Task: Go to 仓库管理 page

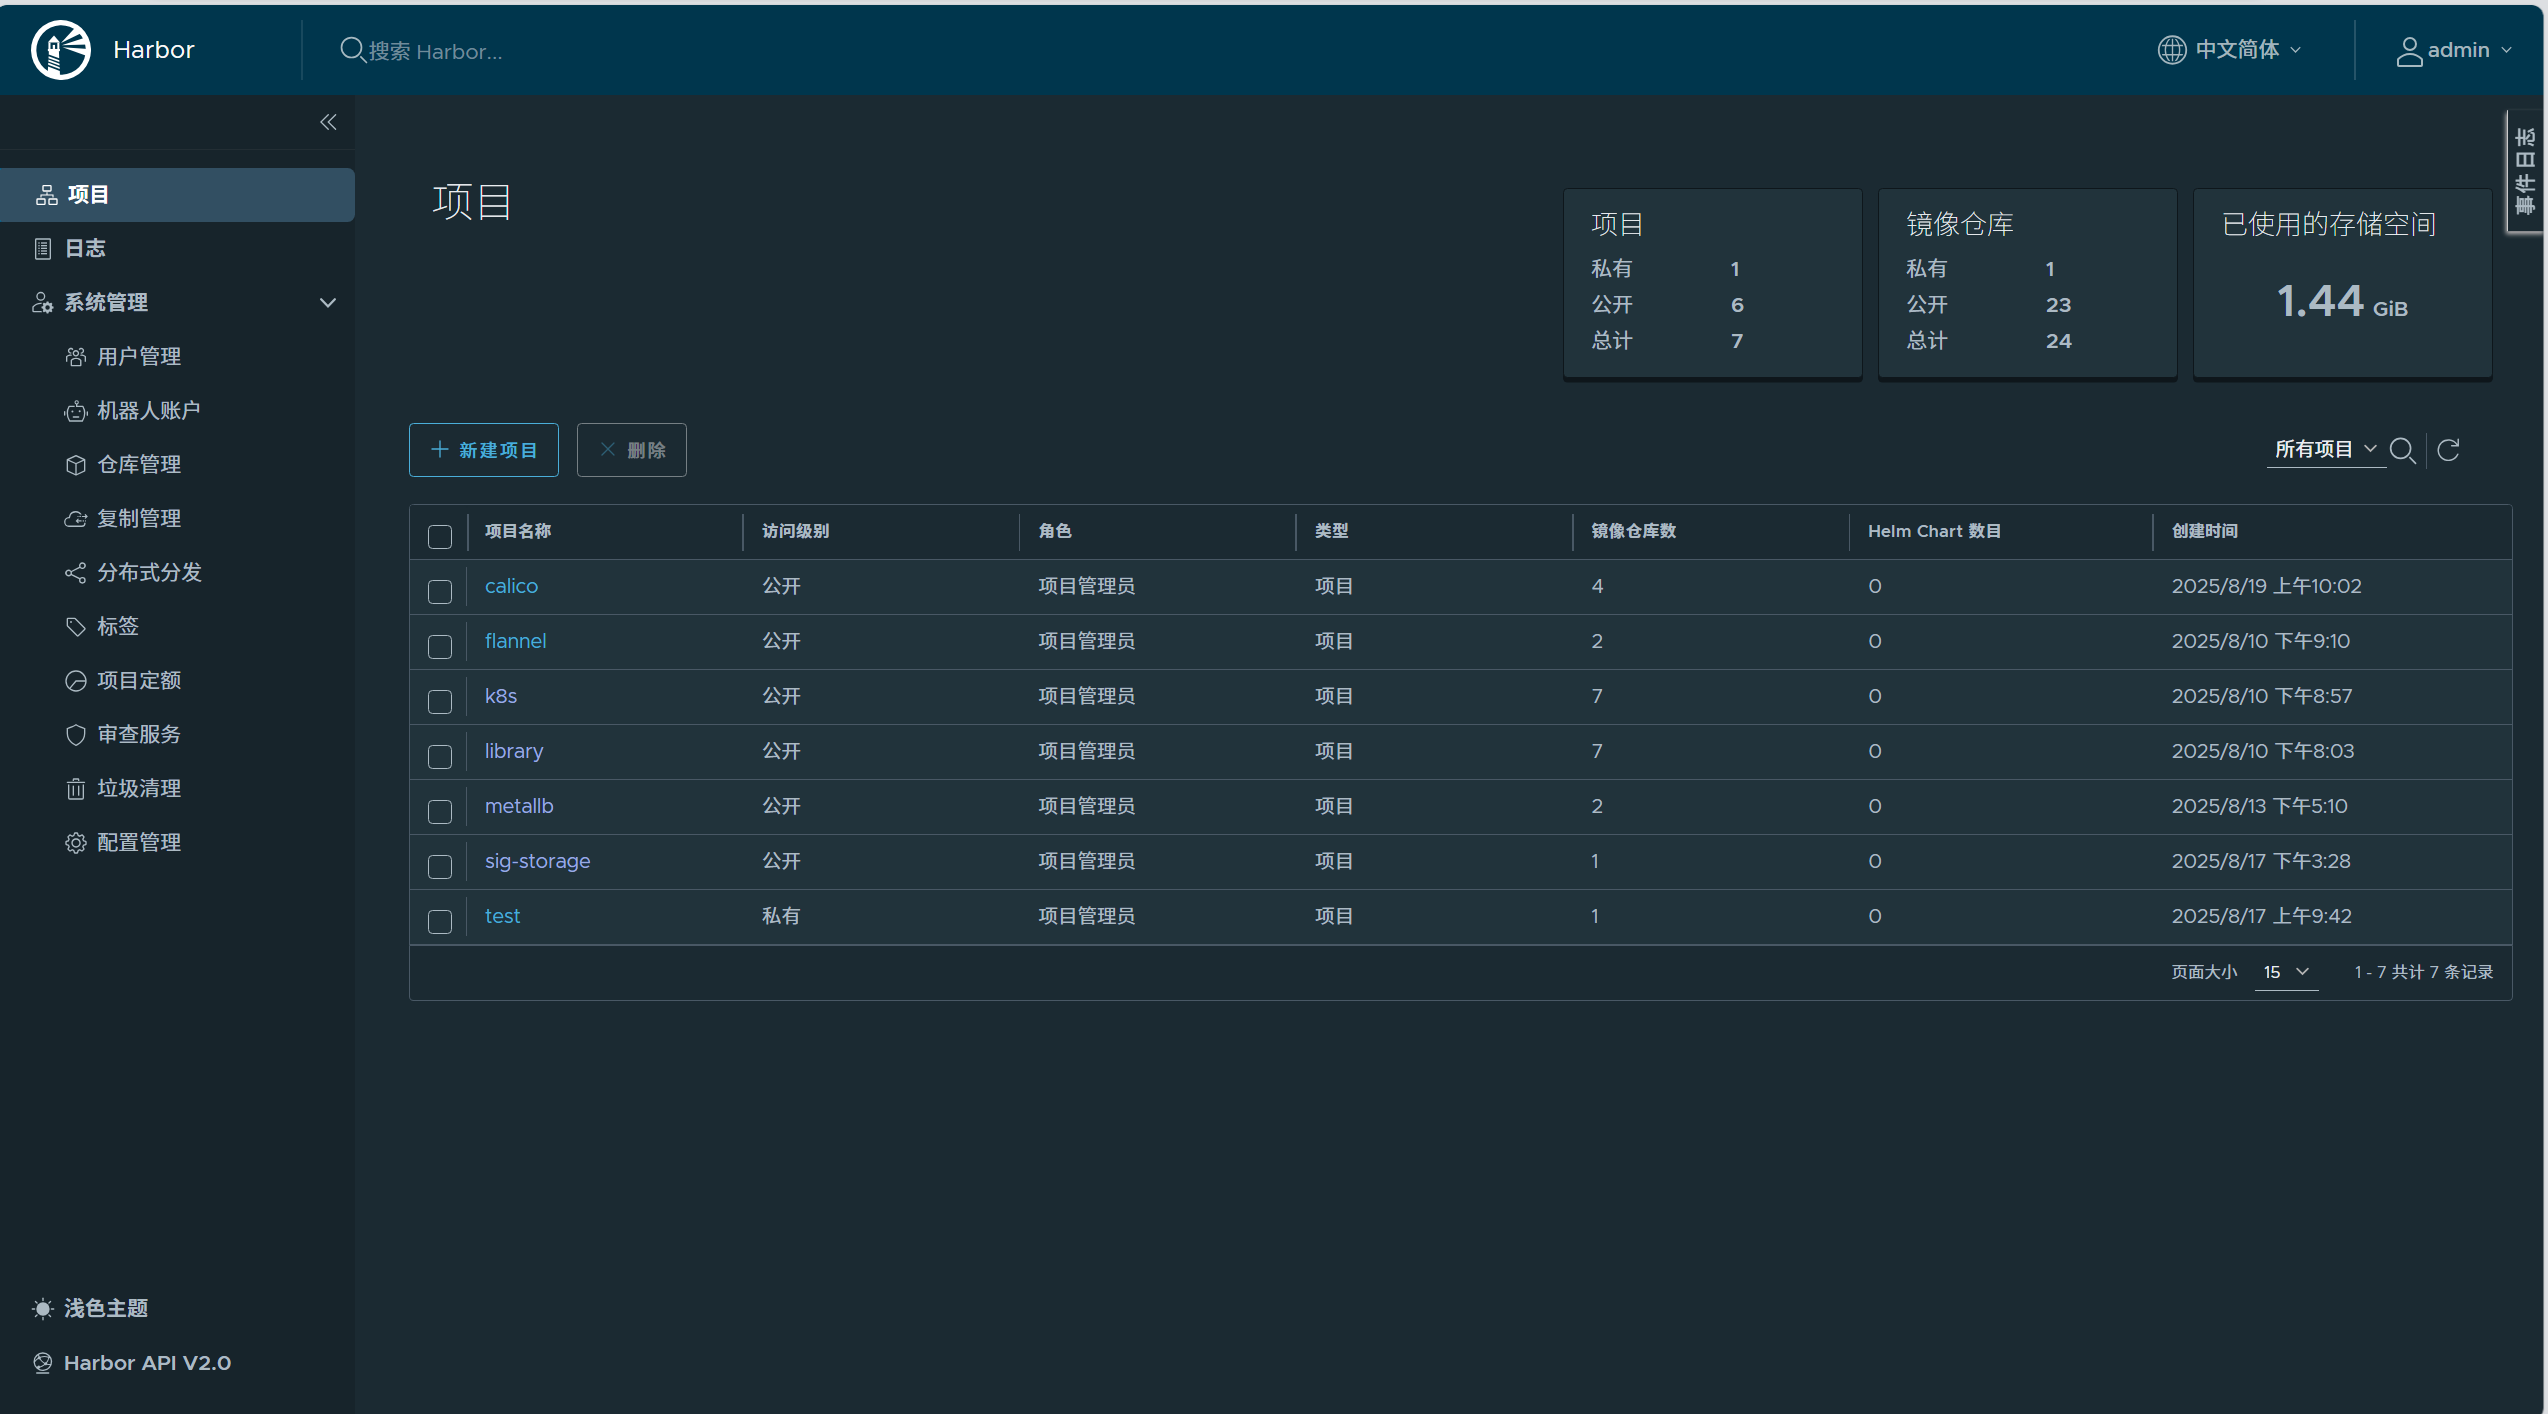Action: [x=139, y=465]
